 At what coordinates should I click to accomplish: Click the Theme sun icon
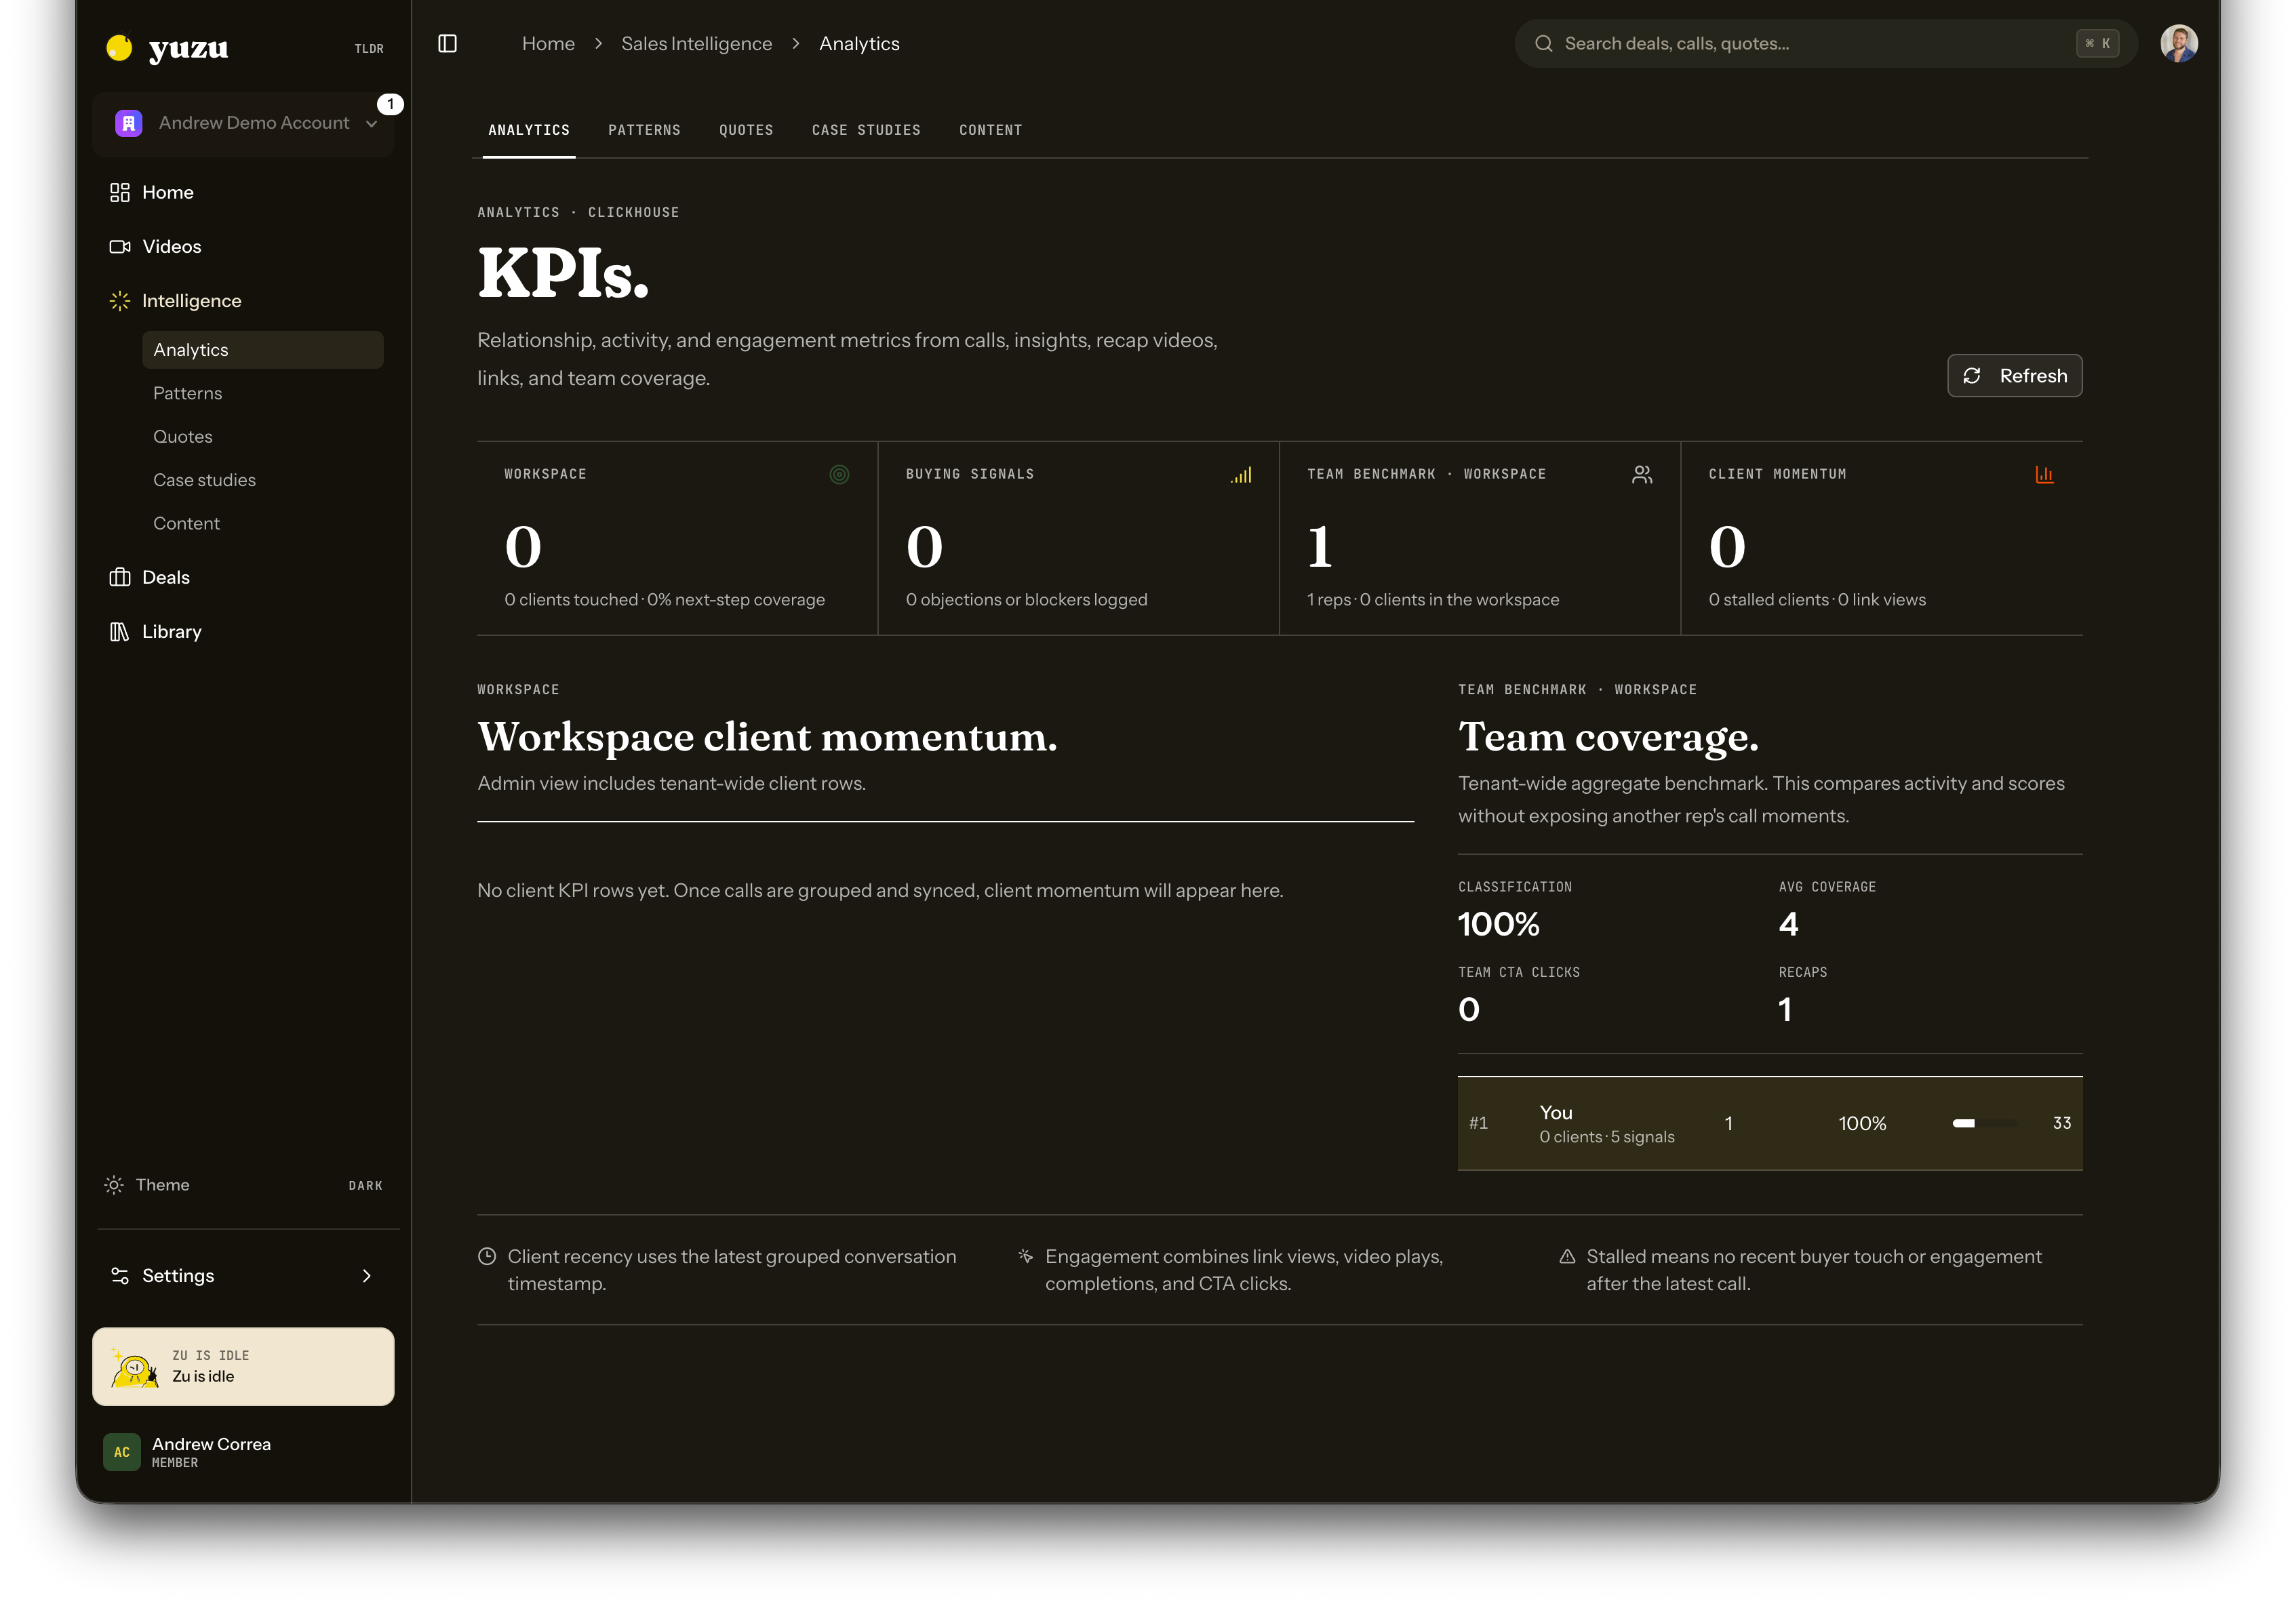tap(114, 1184)
